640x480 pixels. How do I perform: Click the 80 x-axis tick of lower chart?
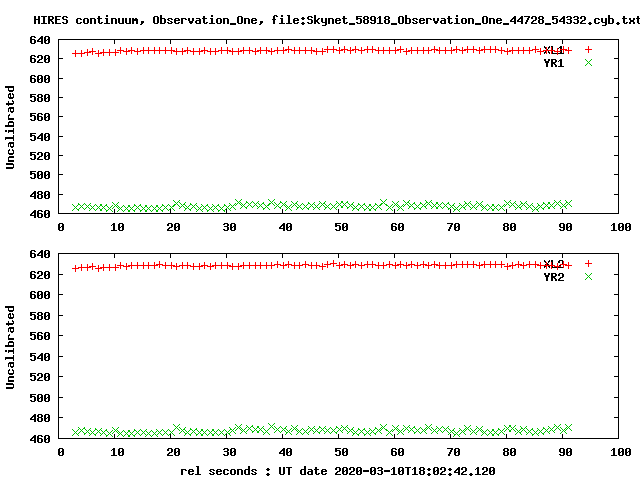(x=509, y=452)
